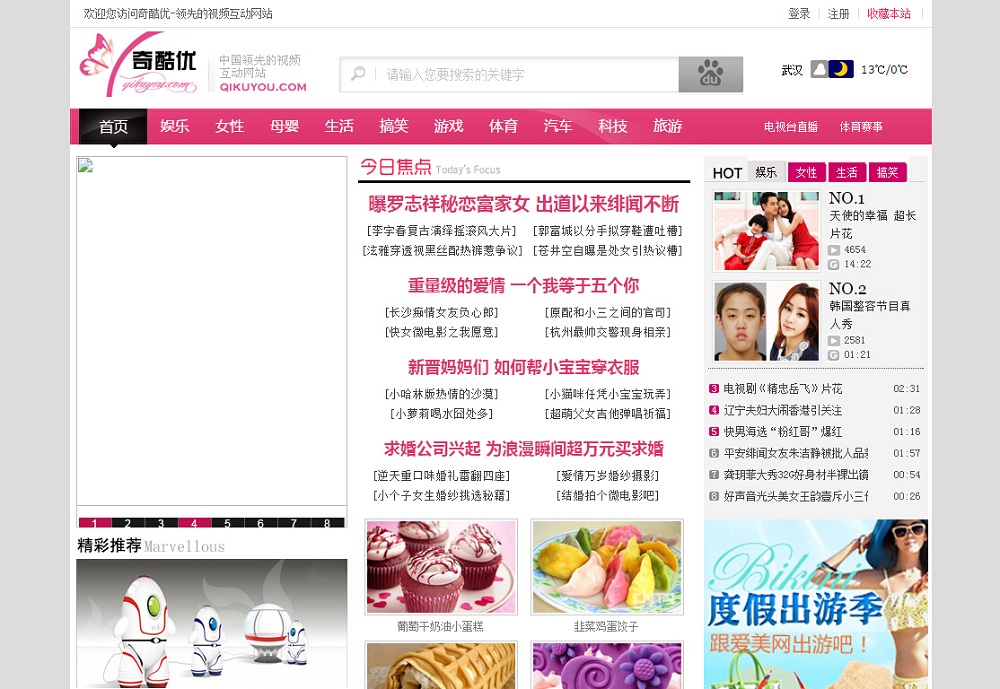The height and width of the screenshot is (689, 1000).
Task: Open 葡萄干奶油小蛋糕 cupcake thumbnail
Action: [x=441, y=567]
